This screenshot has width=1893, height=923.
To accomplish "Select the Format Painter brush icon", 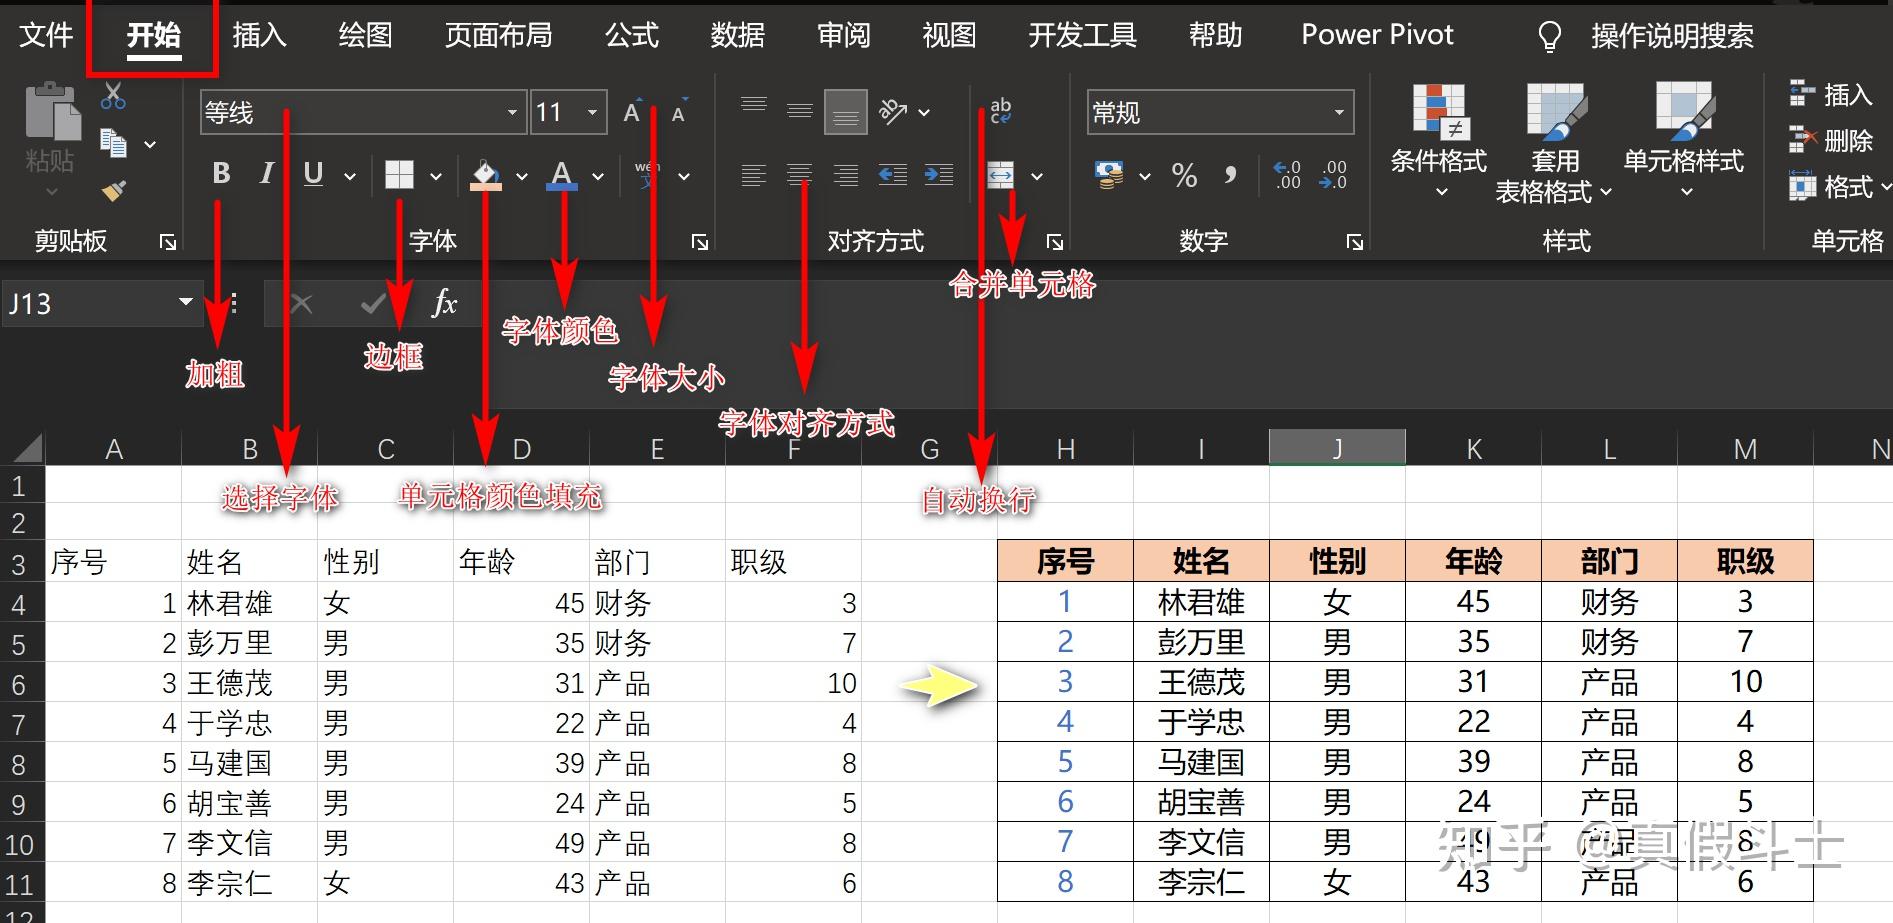I will pyautogui.click(x=113, y=190).
